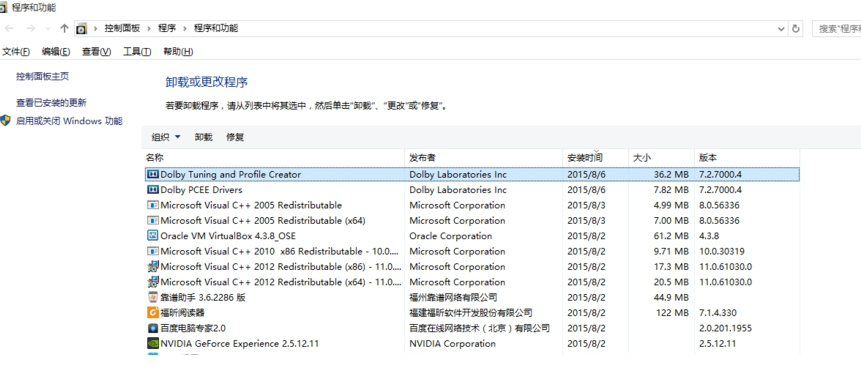The image size is (861, 369).
Task: Click the Dolby PCEE Drivers icon
Action: point(153,190)
